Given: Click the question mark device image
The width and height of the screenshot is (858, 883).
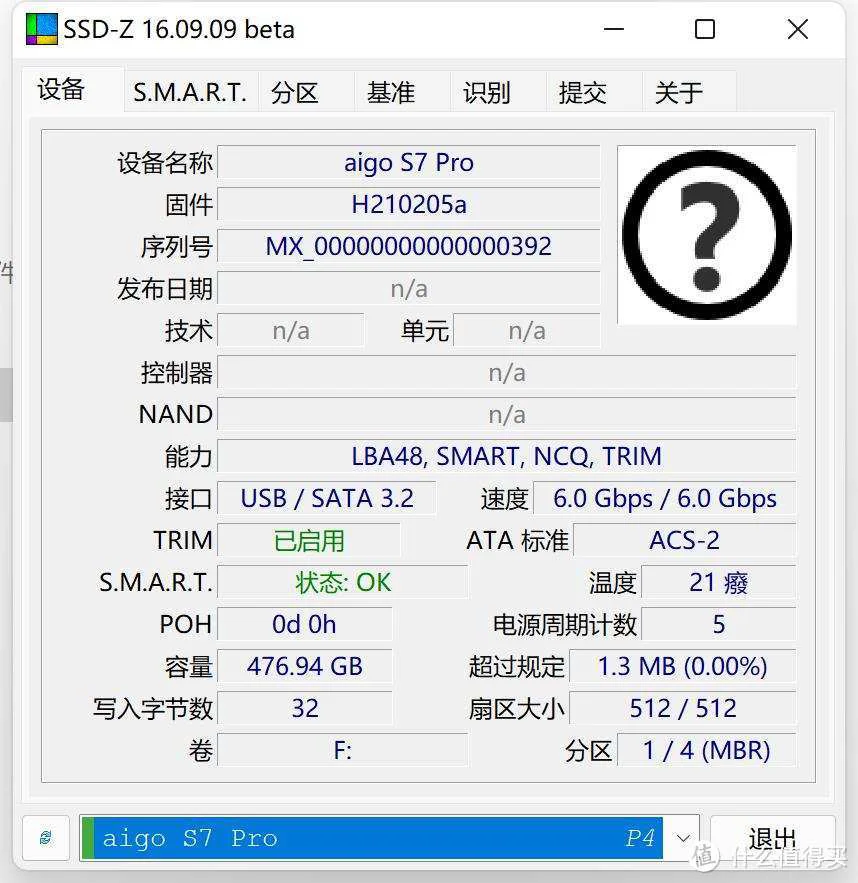Looking at the screenshot, I should click(x=707, y=235).
